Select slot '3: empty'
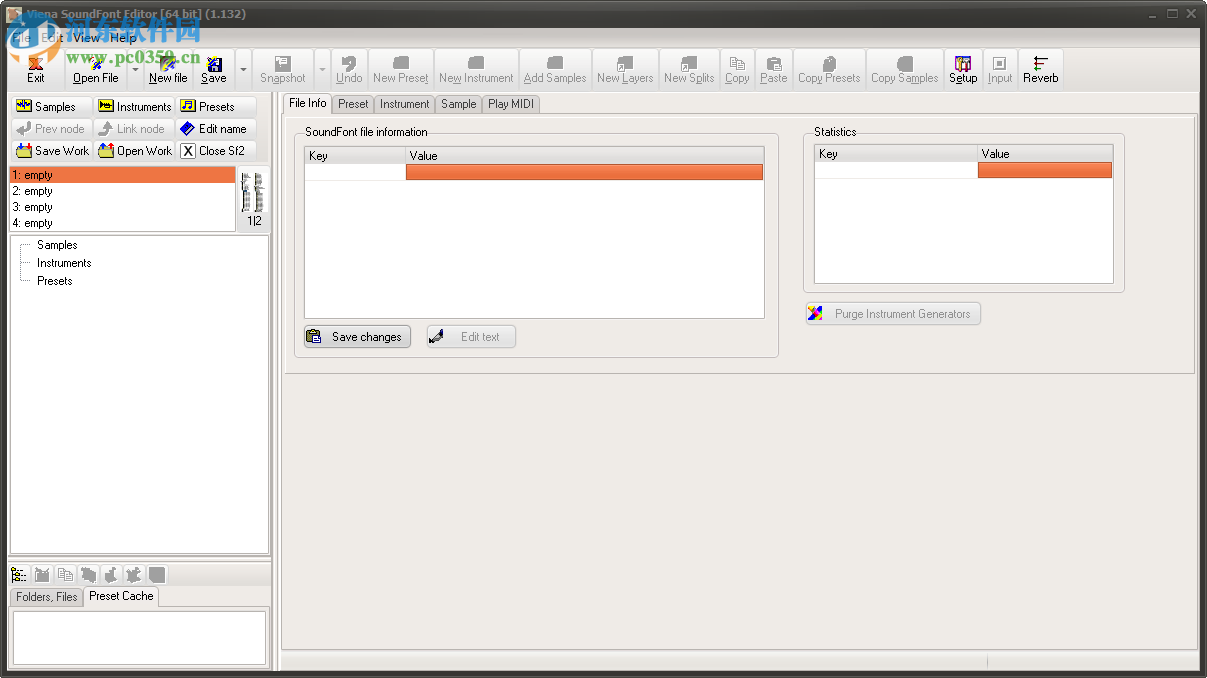 coord(122,207)
